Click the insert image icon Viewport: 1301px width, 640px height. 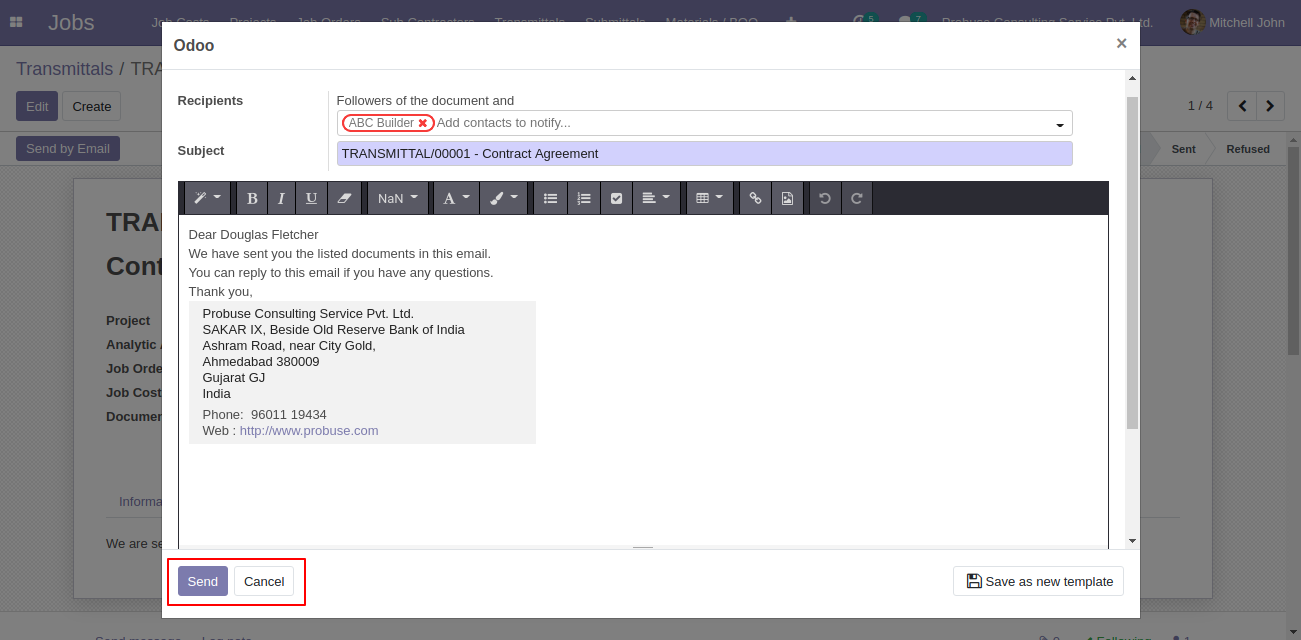[x=787, y=198]
